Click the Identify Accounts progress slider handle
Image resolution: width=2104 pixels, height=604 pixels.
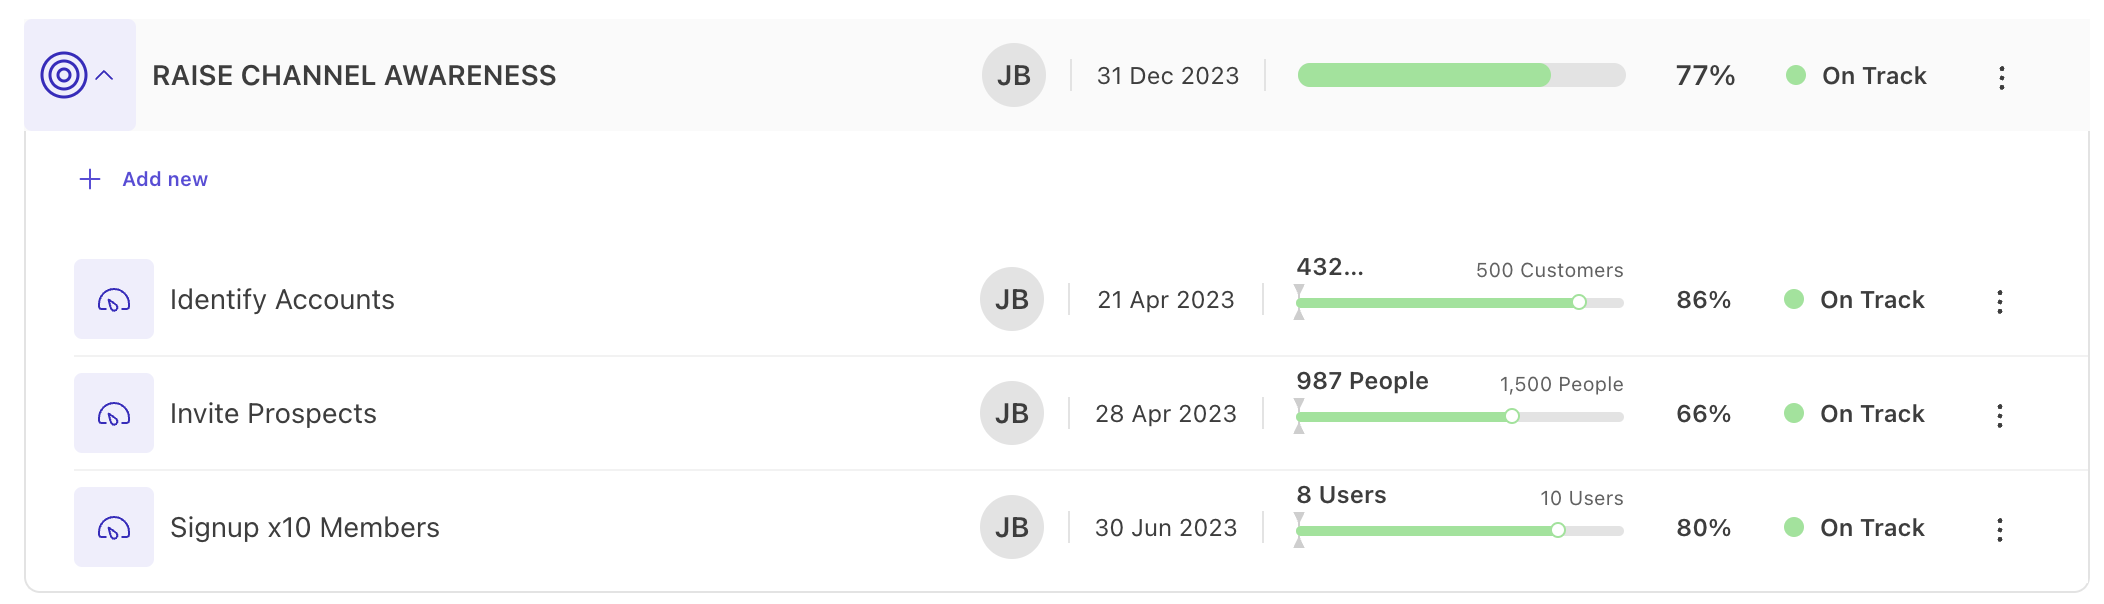pos(1579,302)
